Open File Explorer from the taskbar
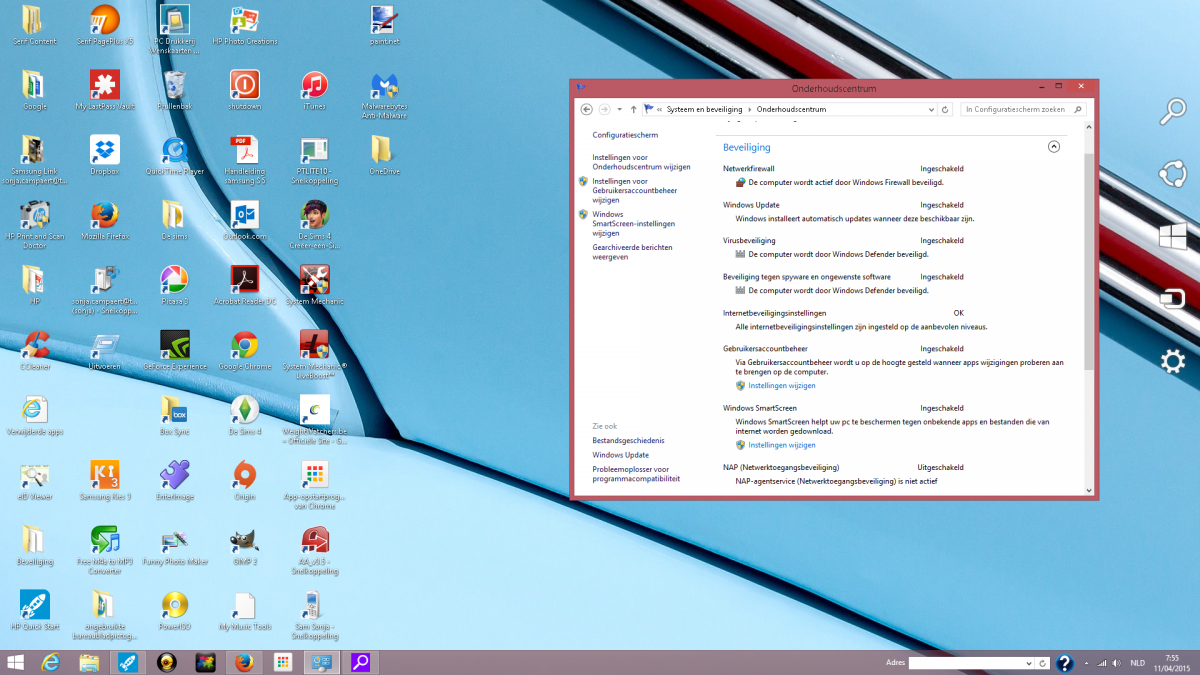The width and height of the screenshot is (1200, 675). pos(89,662)
